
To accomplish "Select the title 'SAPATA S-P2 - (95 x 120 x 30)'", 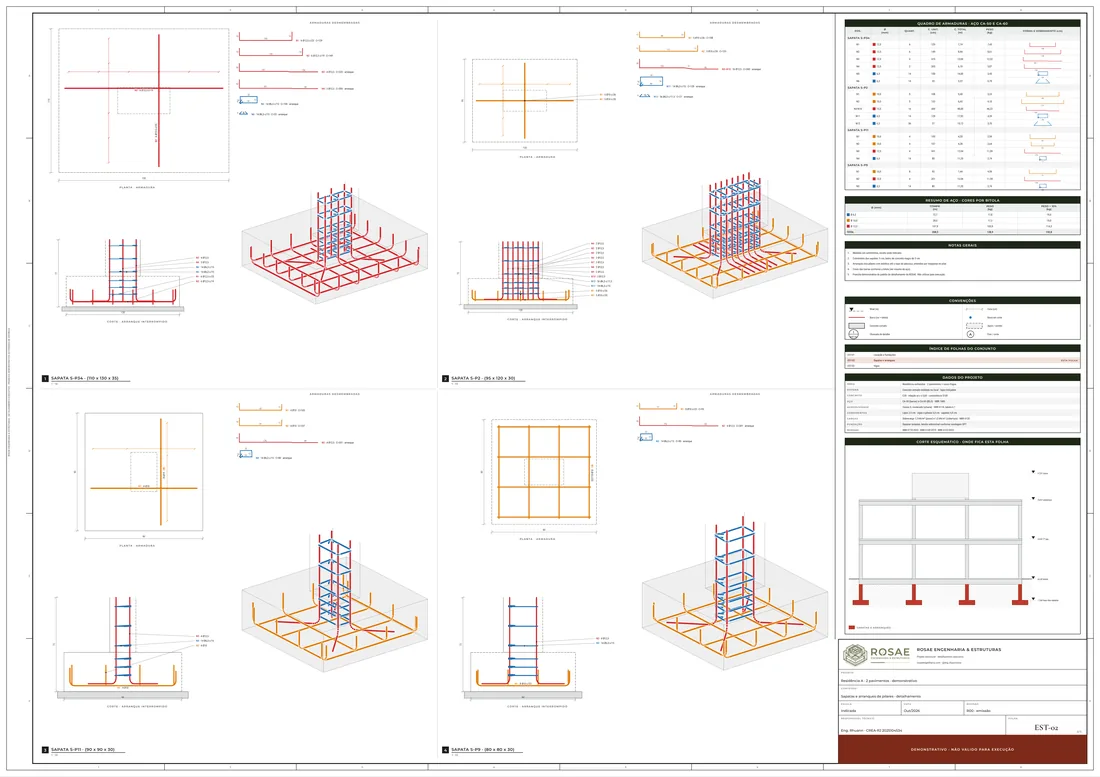I will pos(483,379).
